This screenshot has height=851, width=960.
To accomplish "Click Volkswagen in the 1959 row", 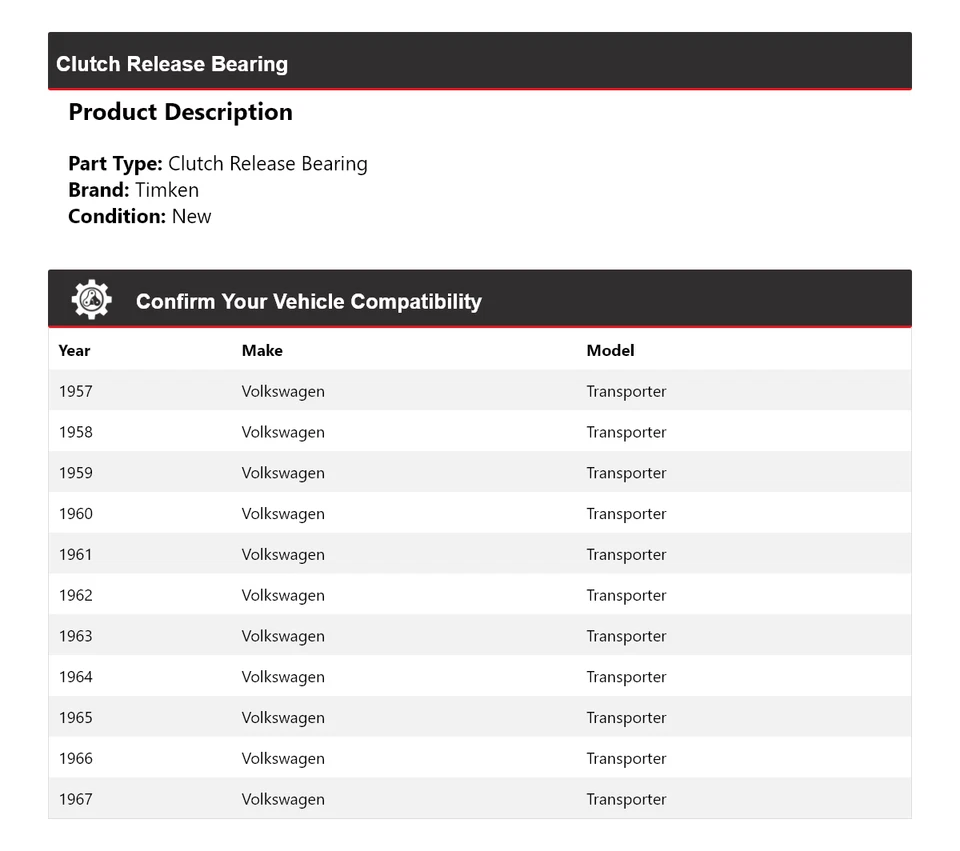I will point(283,473).
